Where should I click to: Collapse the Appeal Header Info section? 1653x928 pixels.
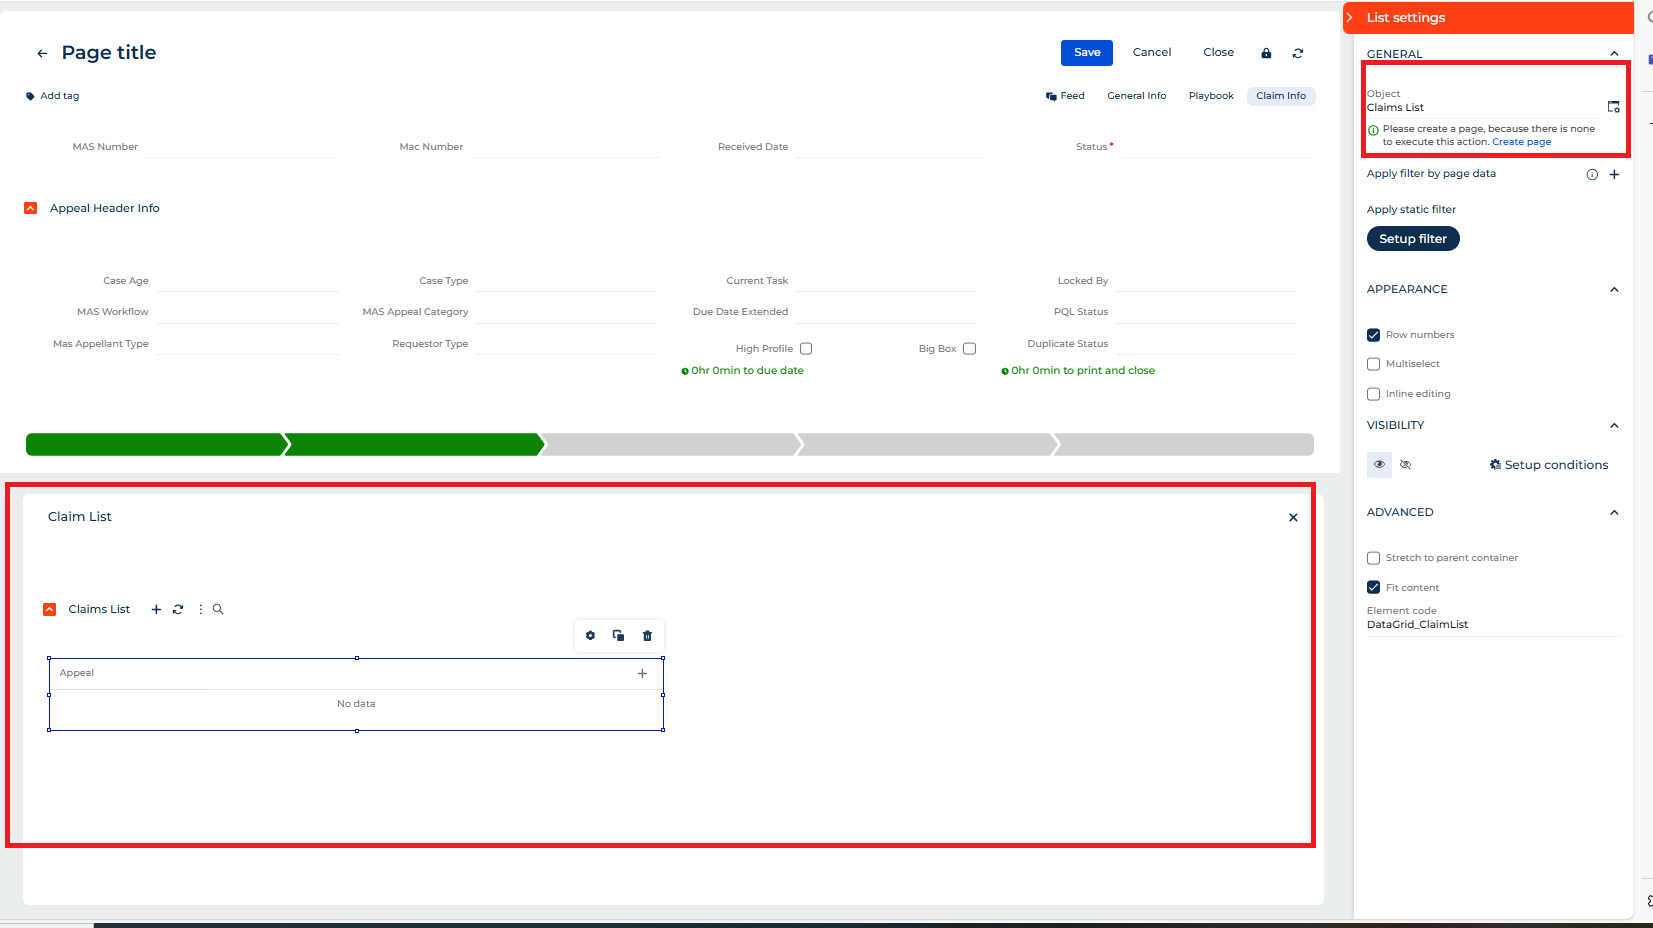(31, 208)
